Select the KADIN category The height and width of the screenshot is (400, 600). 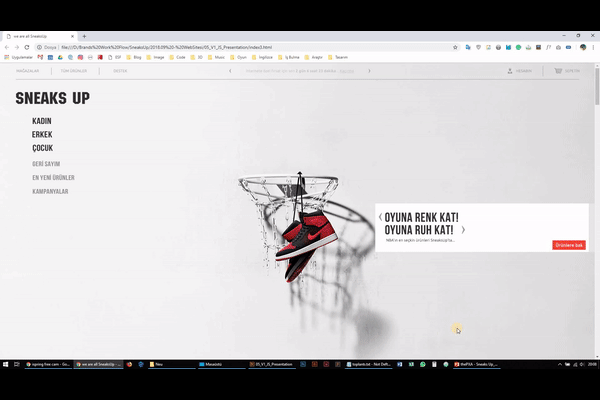click(42, 121)
